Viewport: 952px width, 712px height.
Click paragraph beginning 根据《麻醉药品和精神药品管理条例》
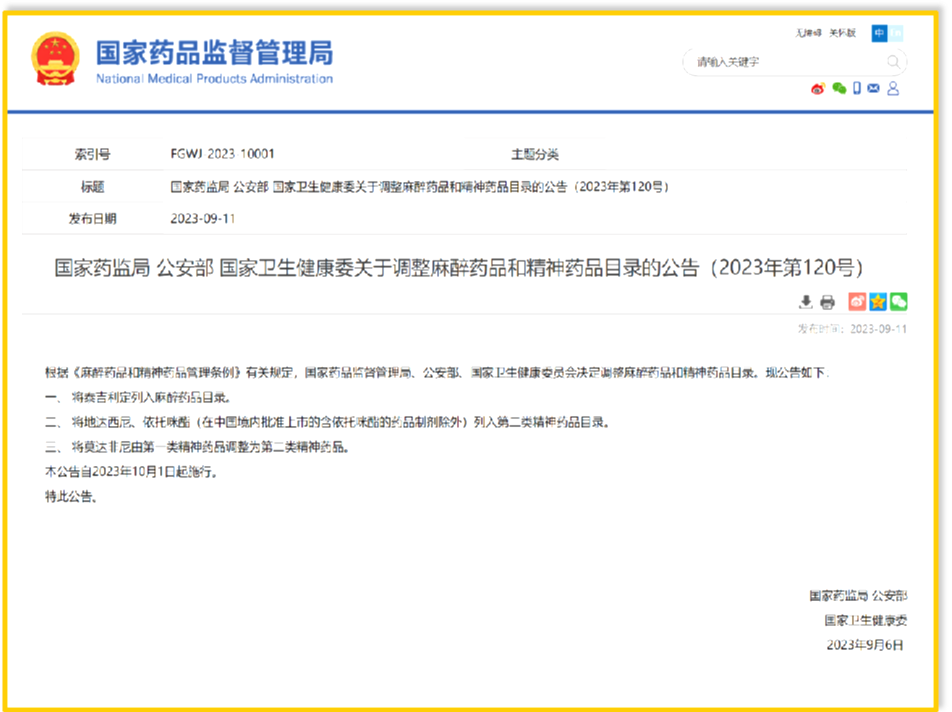(x=437, y=372)
